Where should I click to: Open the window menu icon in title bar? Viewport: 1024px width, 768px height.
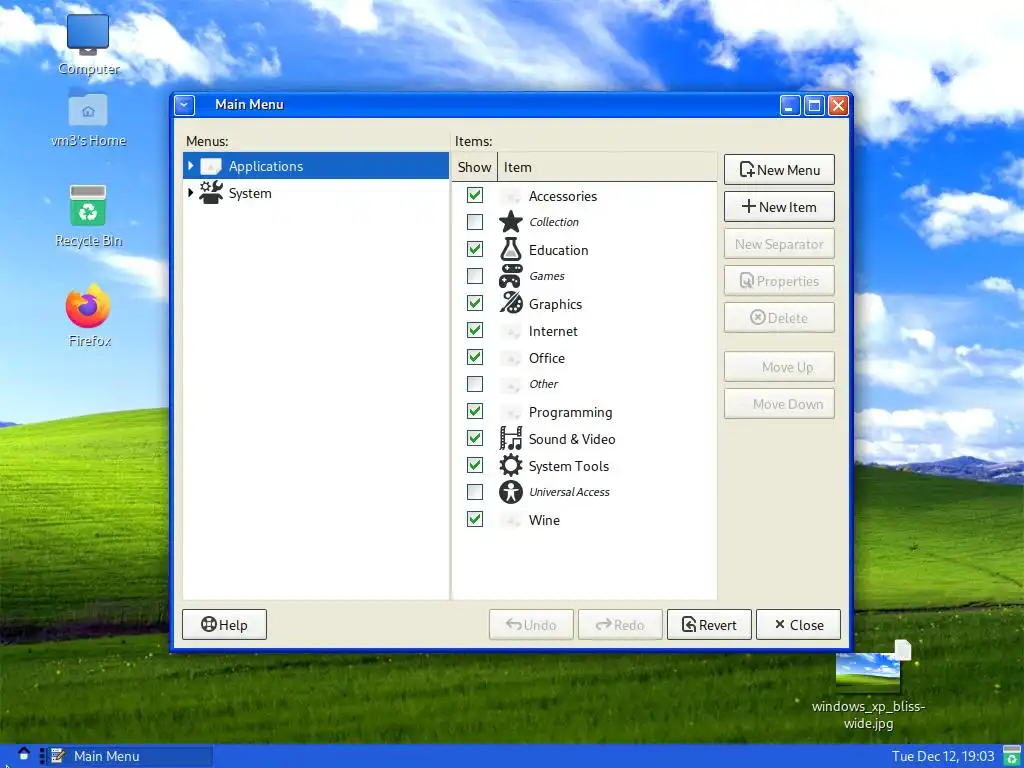pos(185,104)
